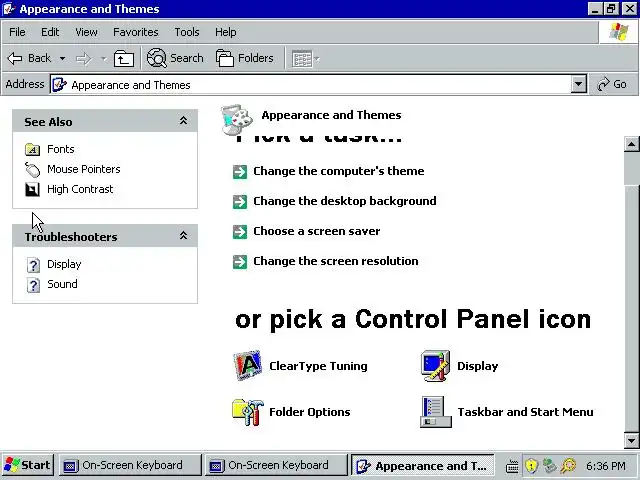Open the Tools menu
The width and height of the screenshot is (640, 480).
(x=187, y=32)
